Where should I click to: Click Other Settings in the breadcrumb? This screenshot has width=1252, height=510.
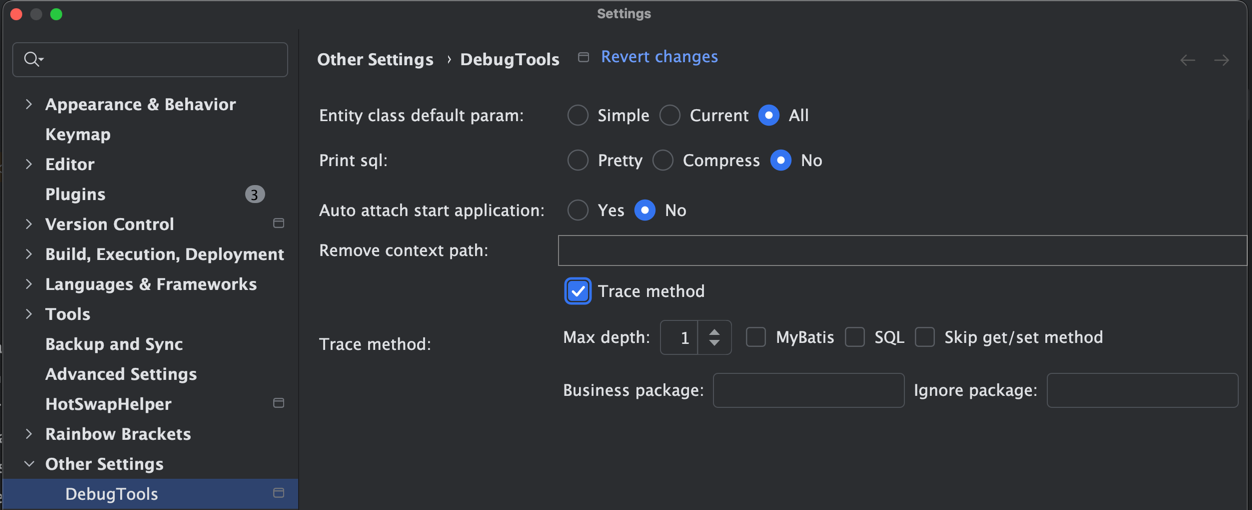click(375, 59)
